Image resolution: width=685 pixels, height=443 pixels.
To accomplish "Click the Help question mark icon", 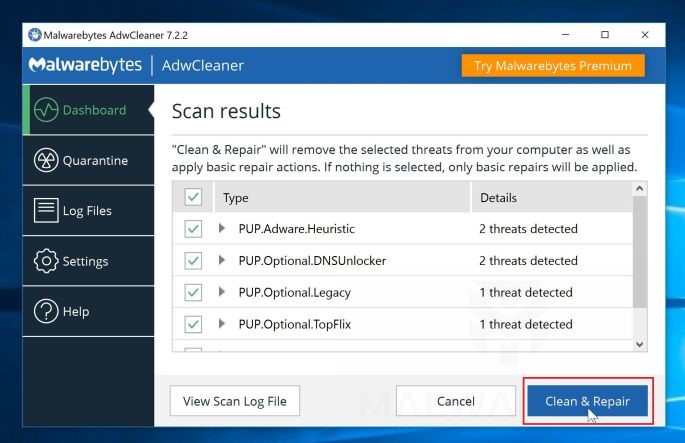I will (x=46, y=311).
